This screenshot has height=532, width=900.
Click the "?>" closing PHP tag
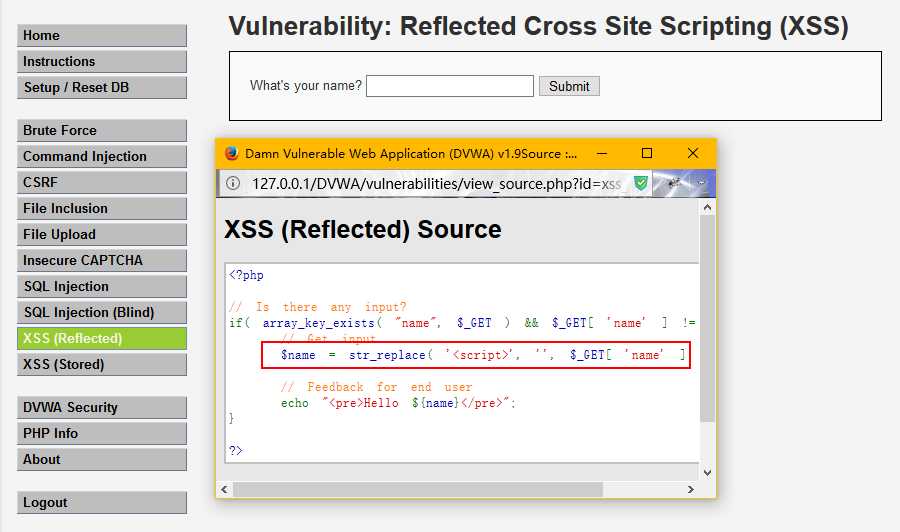(236, 451)
